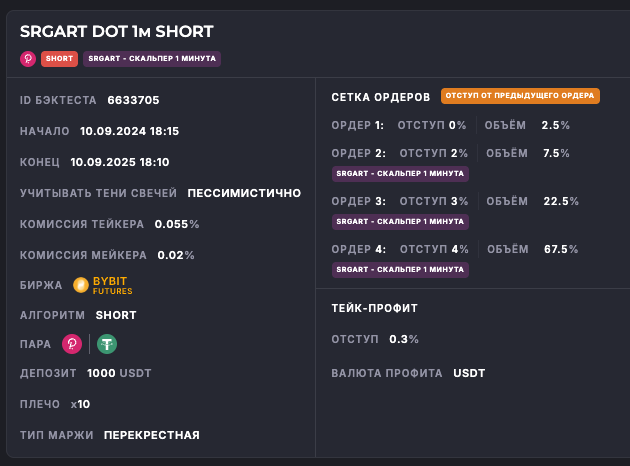
Task: Click the end date 10.09.2025 18:10
Action: [x=120, y=162]
